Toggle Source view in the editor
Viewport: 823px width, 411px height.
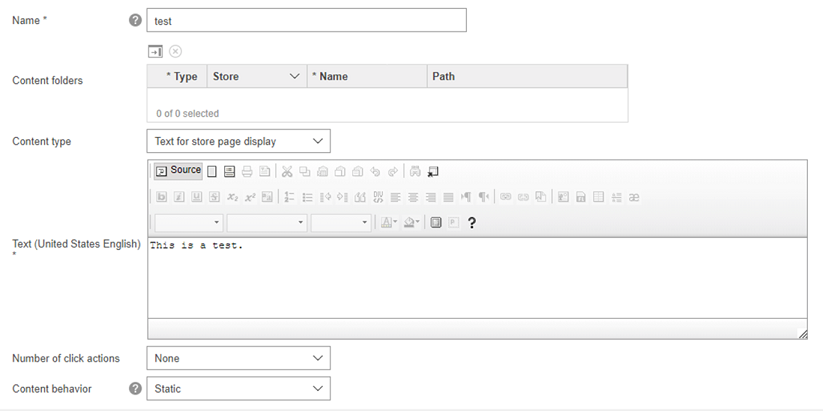click(178, 171)
